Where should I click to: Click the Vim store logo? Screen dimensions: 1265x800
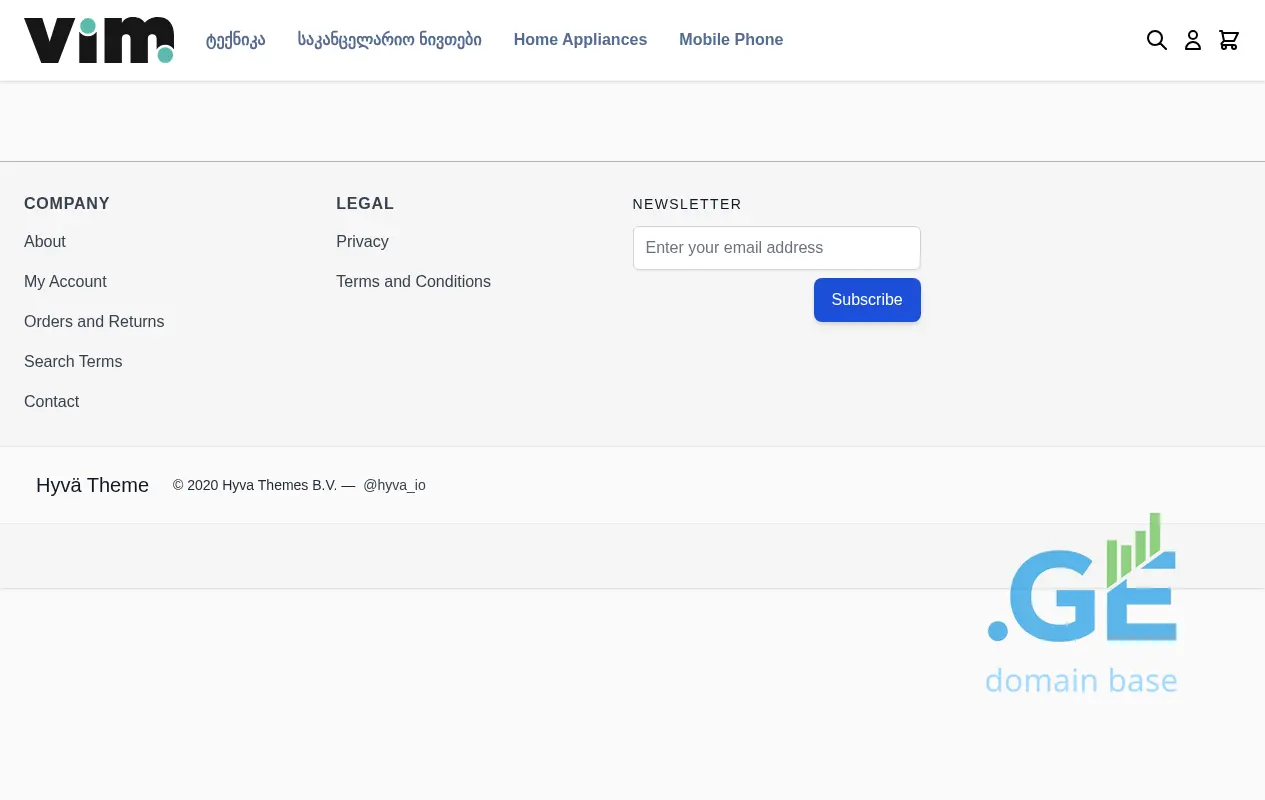point(99,40)
